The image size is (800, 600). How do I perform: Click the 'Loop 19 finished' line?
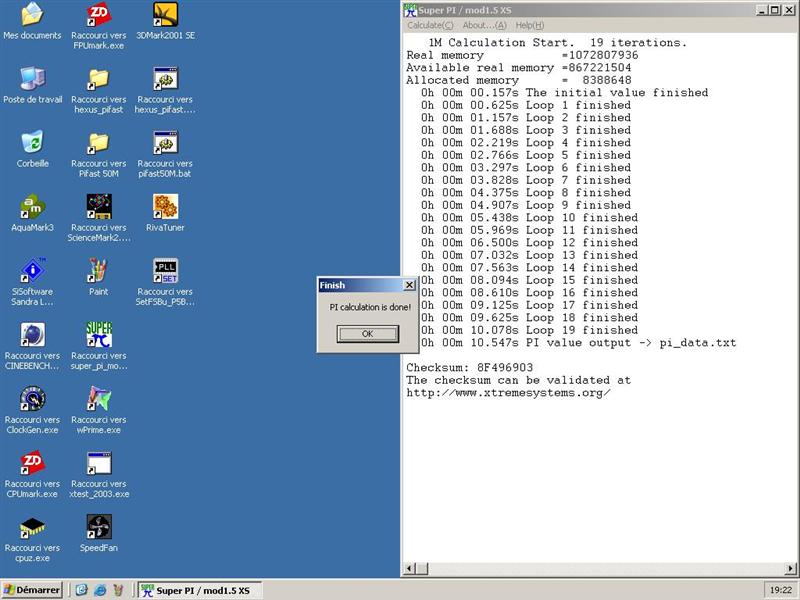pyautogui.click(x=529, y=330)
